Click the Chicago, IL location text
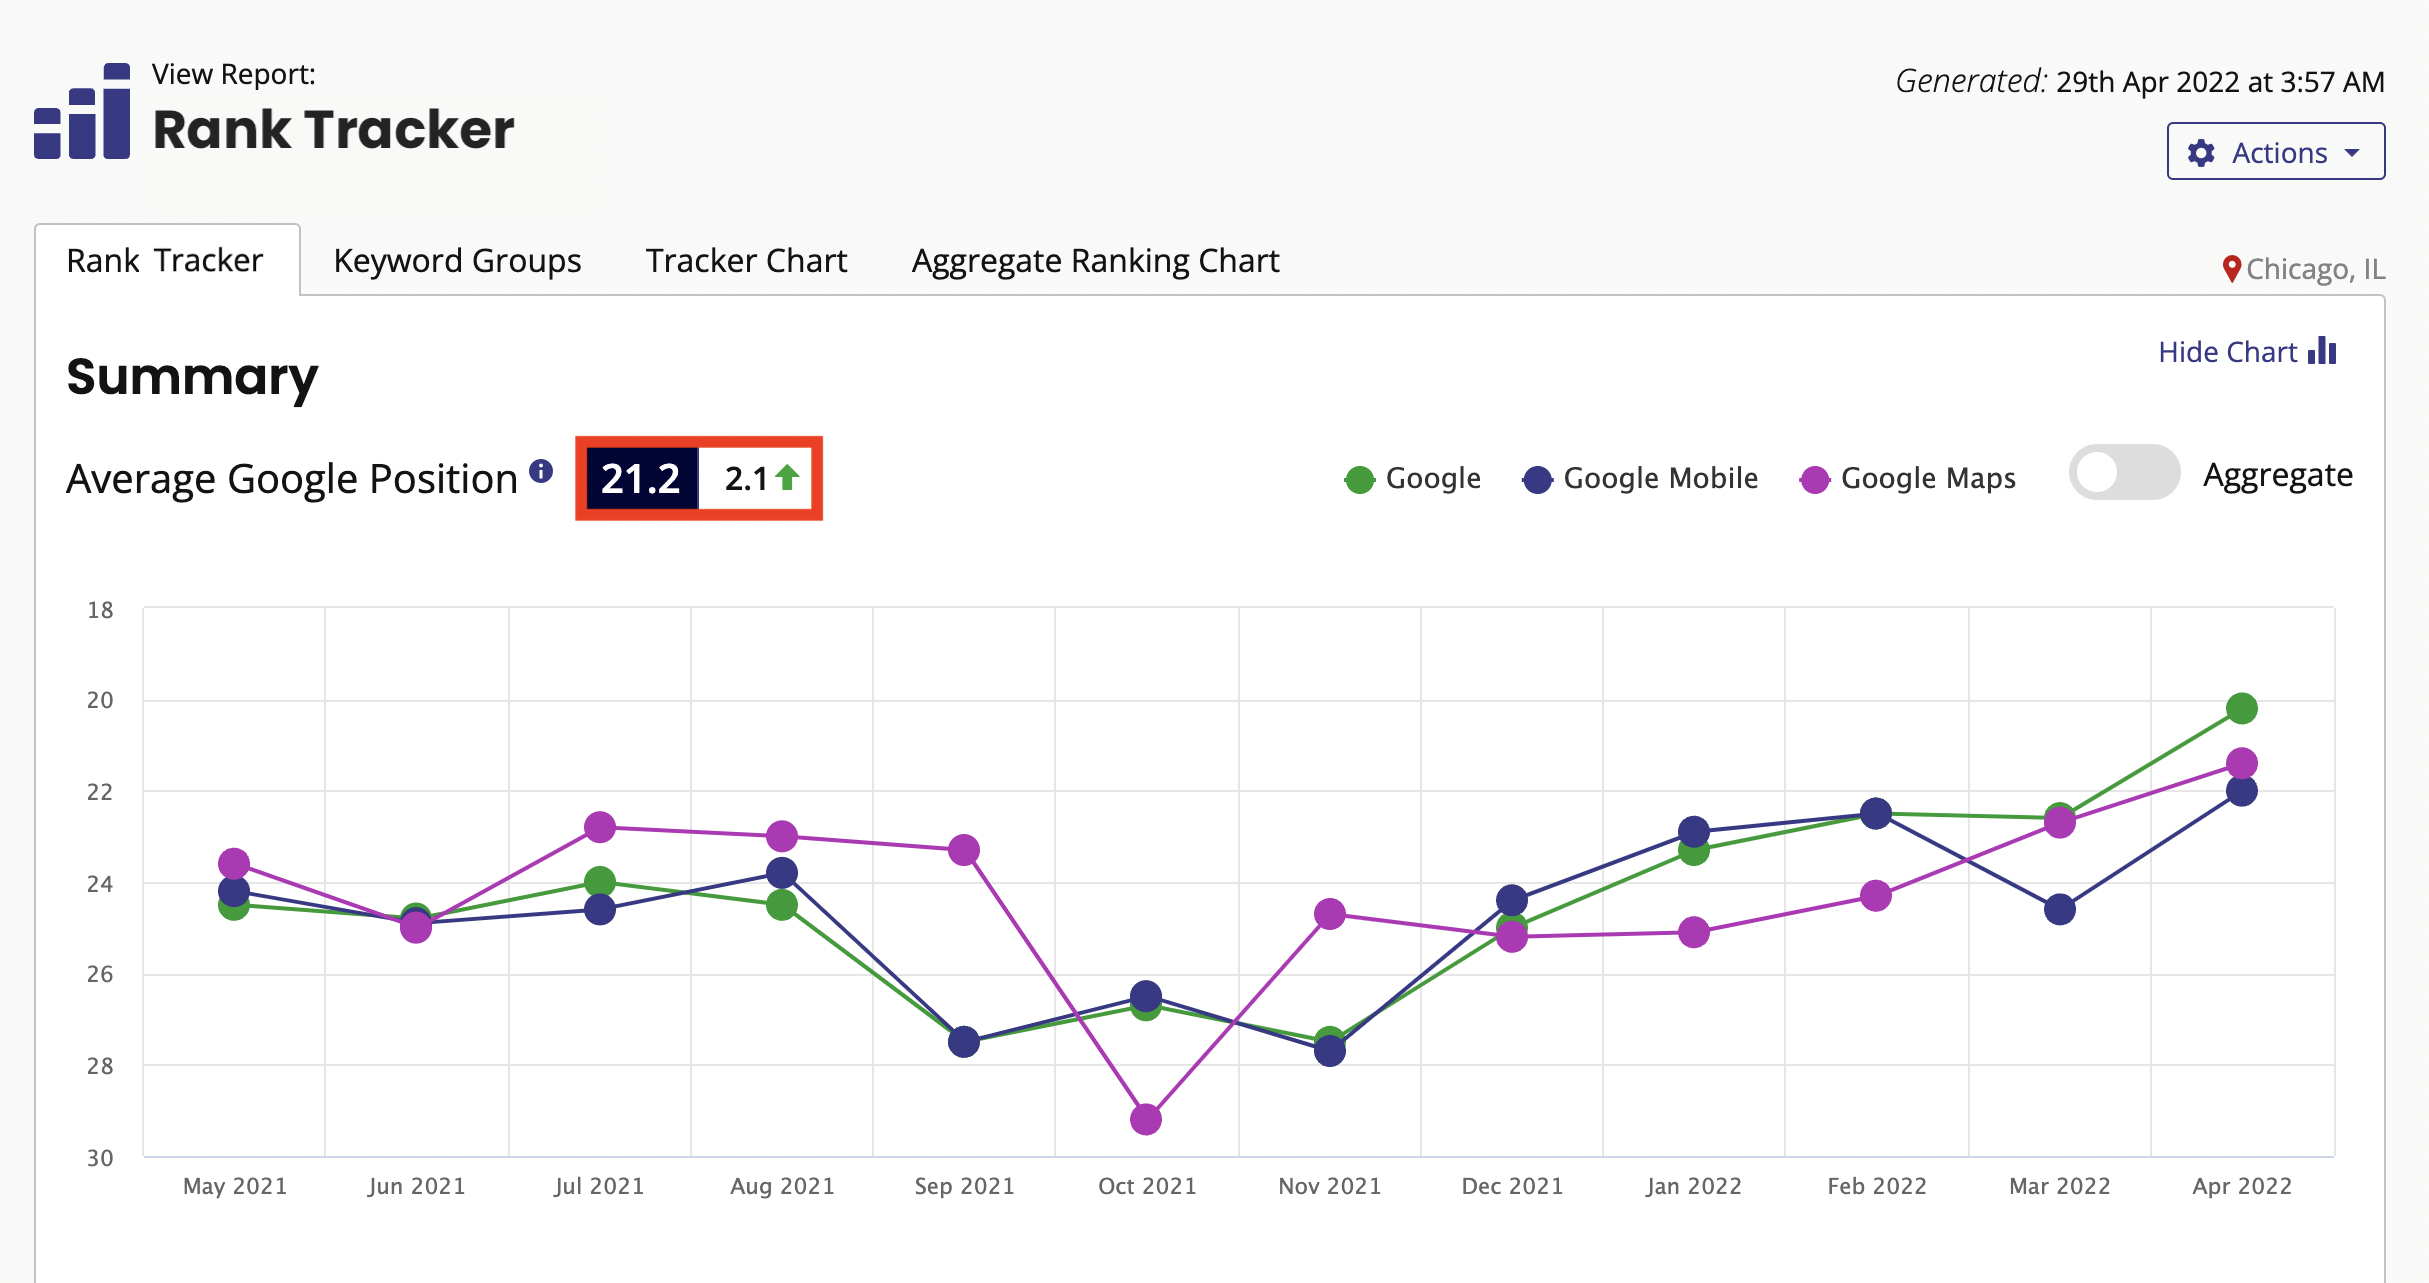2429x1283 pixels. 2315,269
